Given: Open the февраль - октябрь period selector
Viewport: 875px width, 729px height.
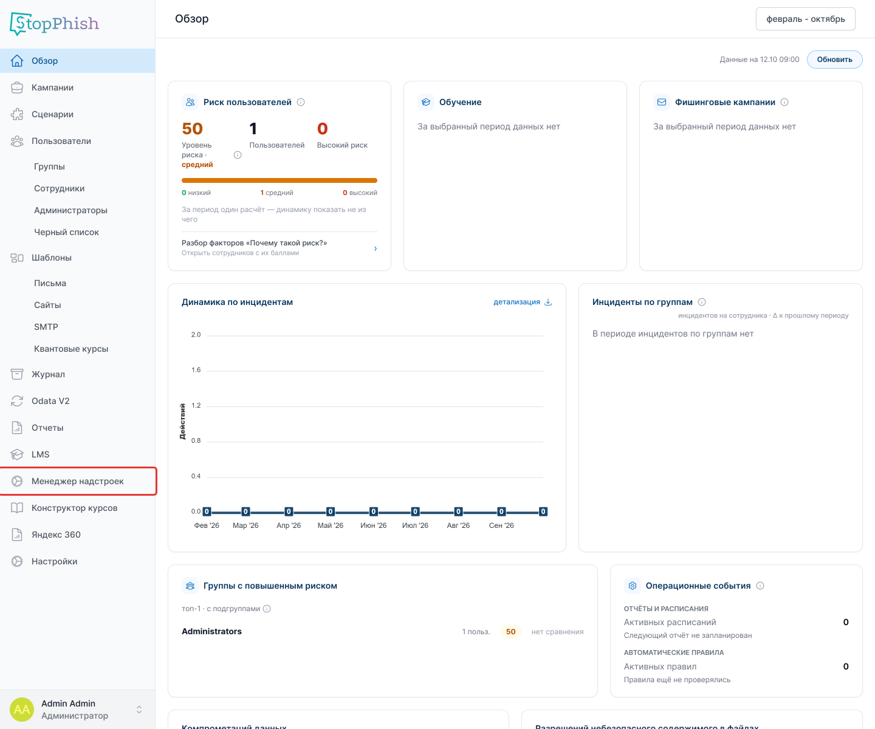Looking at the screenshot, I should pos(805,19).
